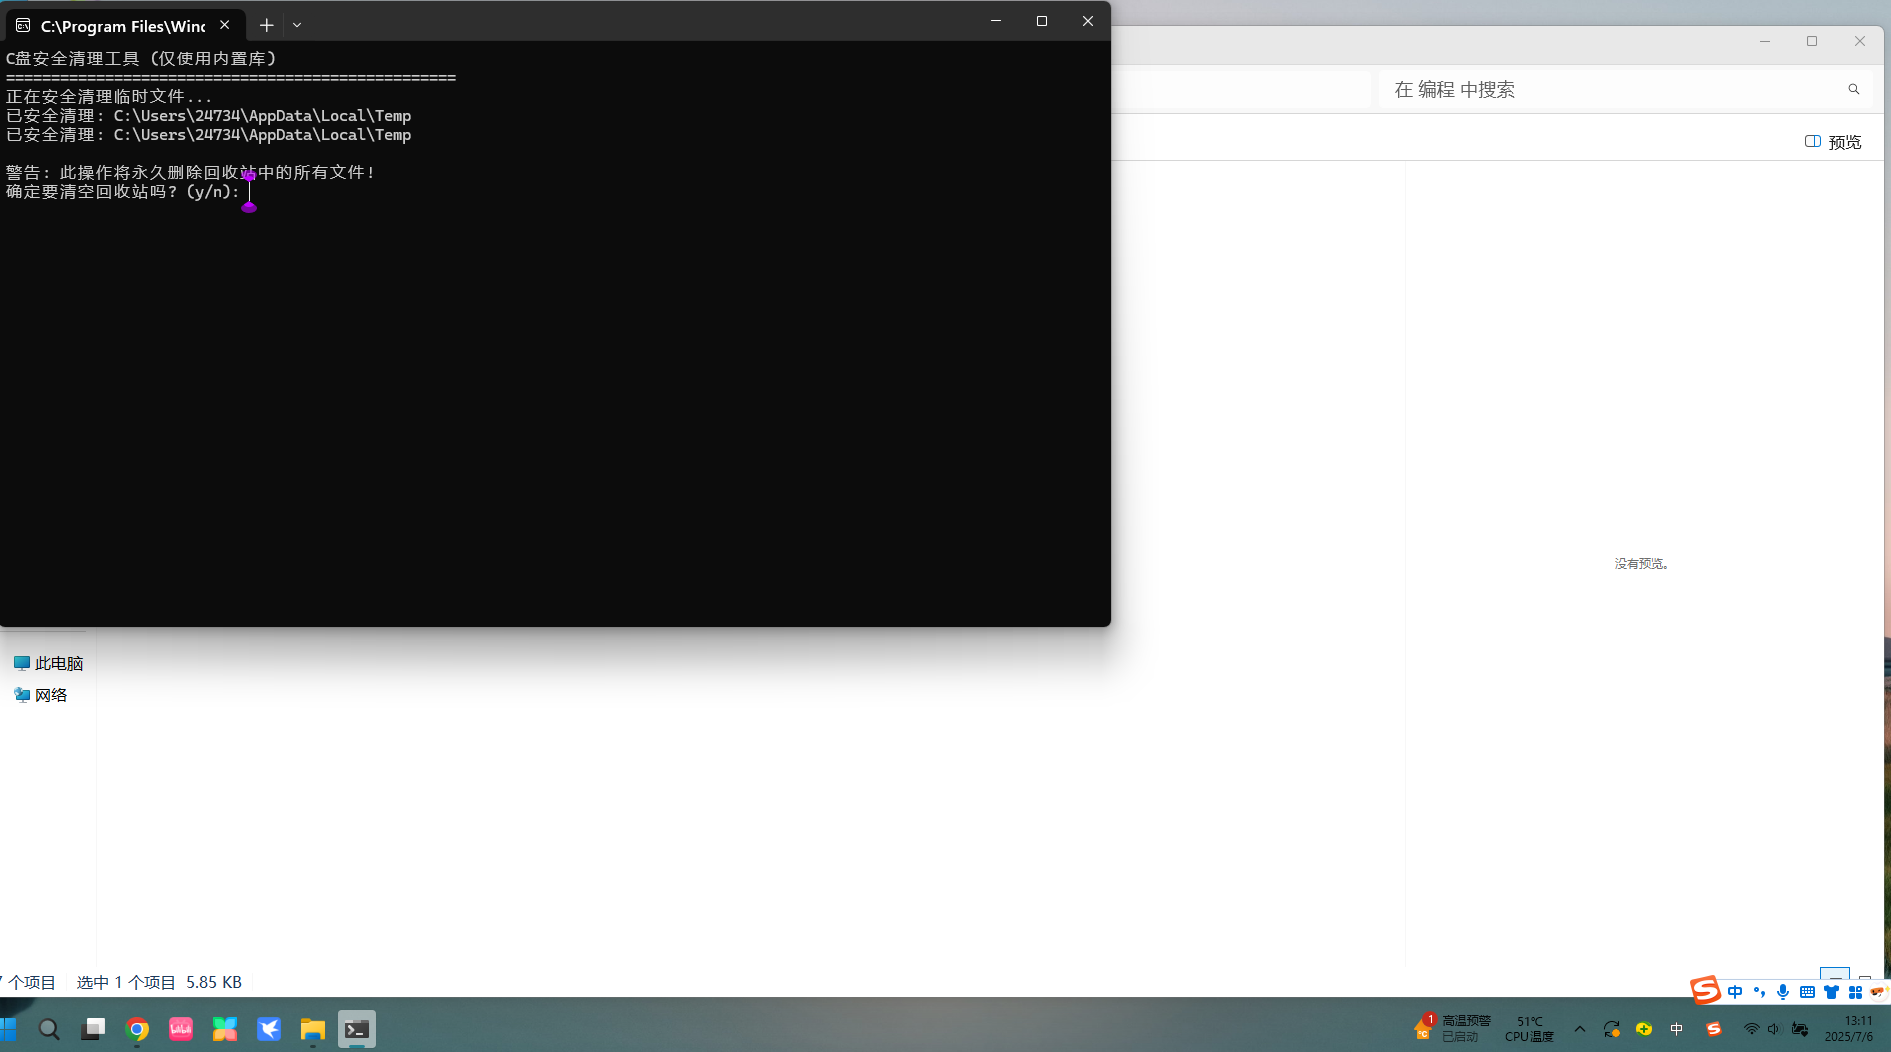Close the terminal window
1891x1052 pixels.
point(1088,21)
